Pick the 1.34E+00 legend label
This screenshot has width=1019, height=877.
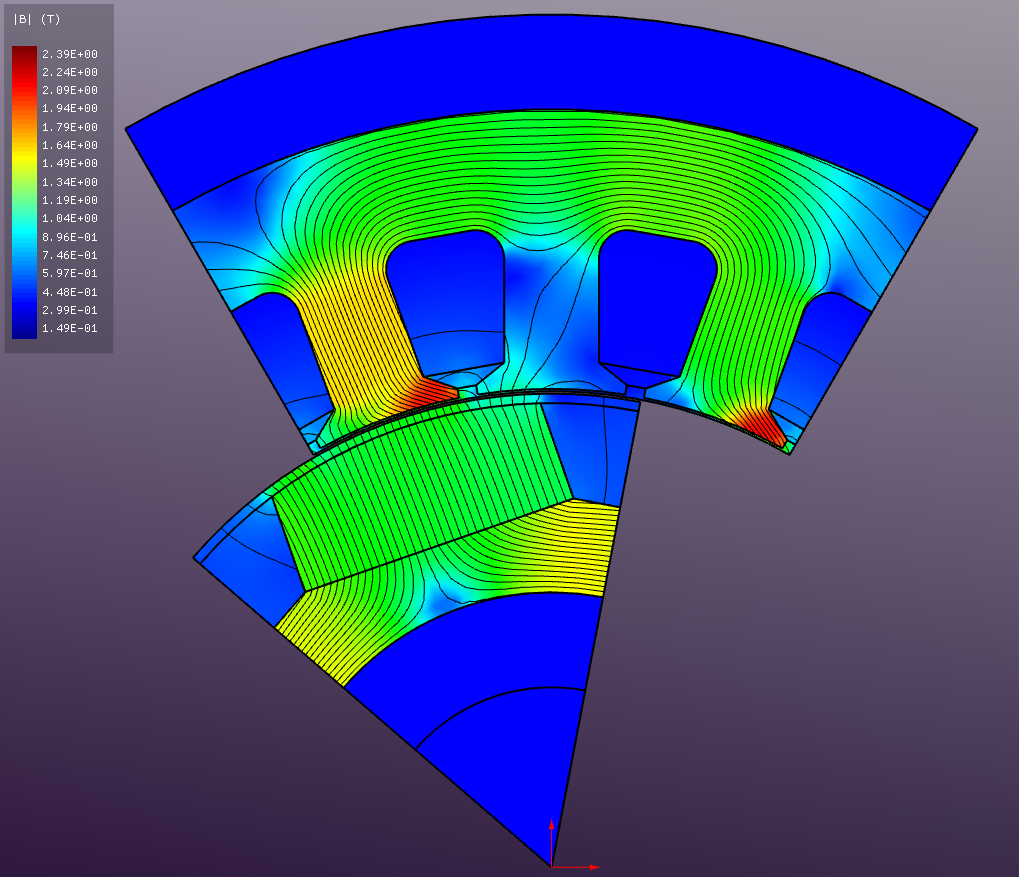tap(69, 182)
